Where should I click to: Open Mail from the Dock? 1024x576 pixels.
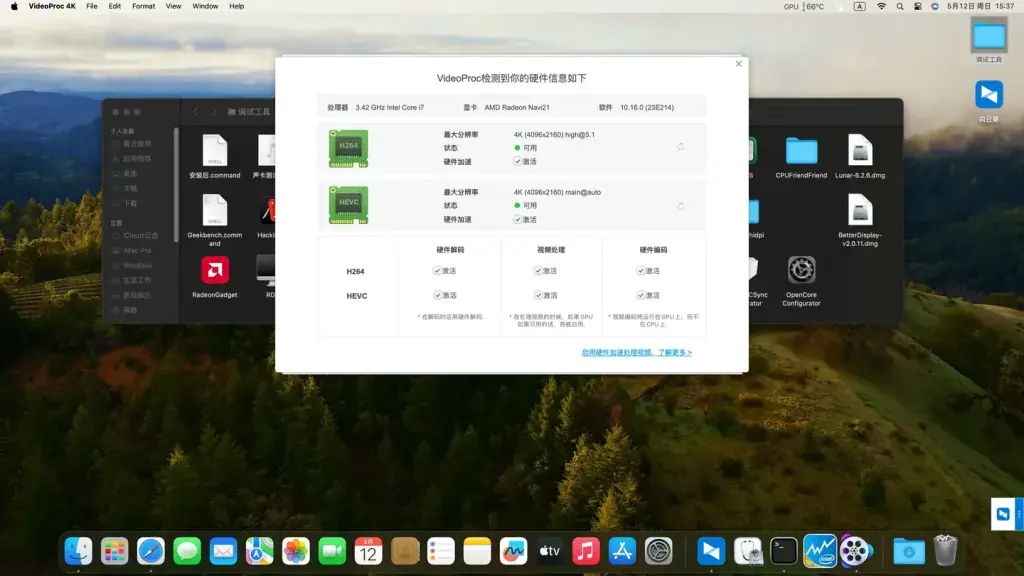[223, 551]
